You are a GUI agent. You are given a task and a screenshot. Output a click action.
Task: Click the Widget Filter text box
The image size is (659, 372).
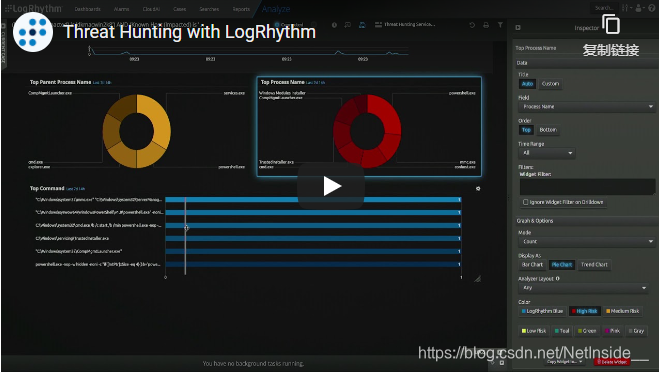coord(587,187)
